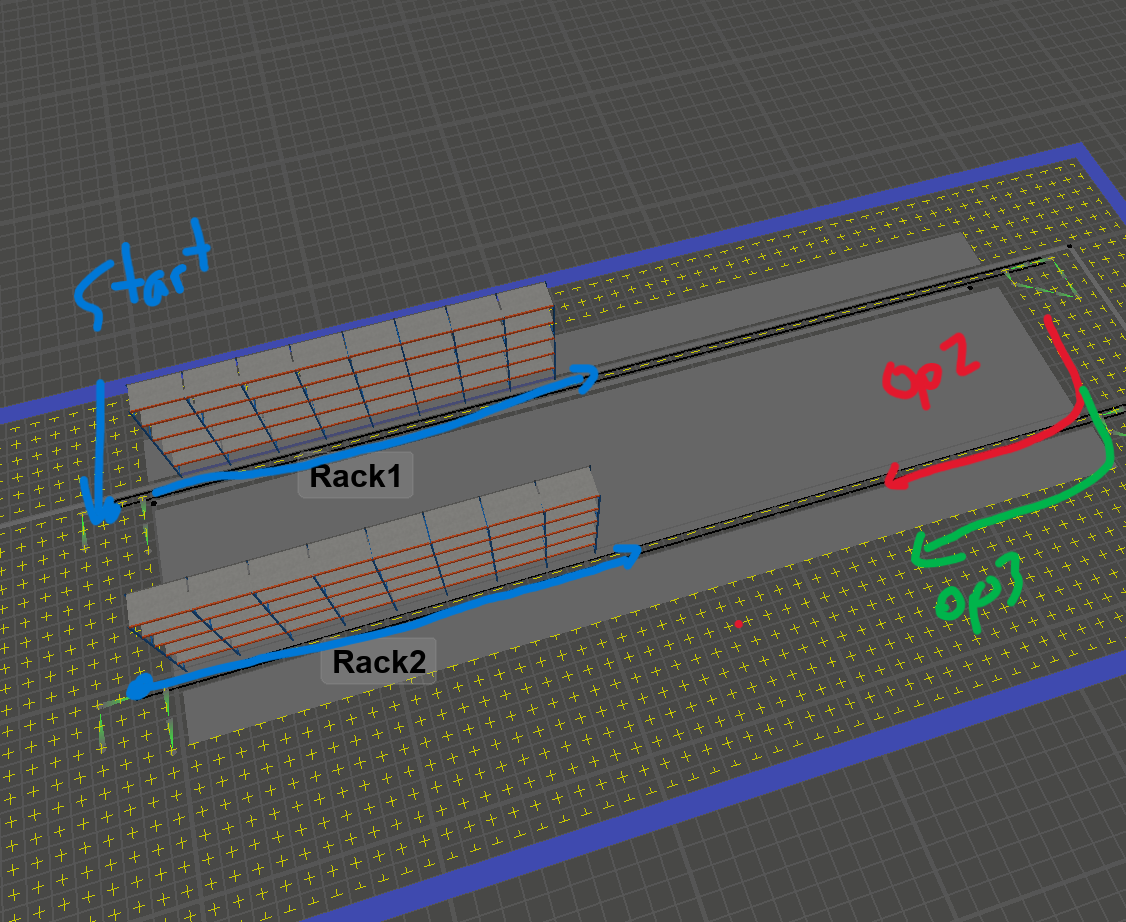
Task: Select the Rack2 name label
Action: (x=379, y=661)
